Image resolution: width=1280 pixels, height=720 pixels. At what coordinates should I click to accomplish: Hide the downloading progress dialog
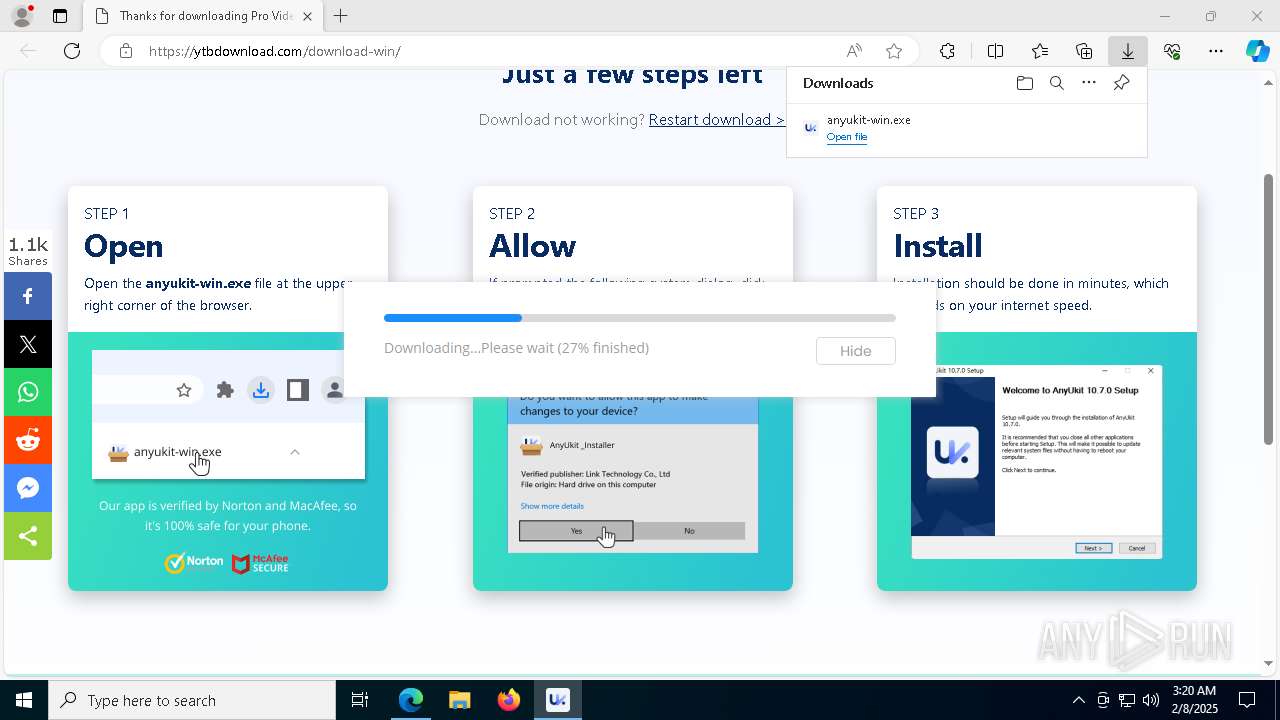click(855, 351)
